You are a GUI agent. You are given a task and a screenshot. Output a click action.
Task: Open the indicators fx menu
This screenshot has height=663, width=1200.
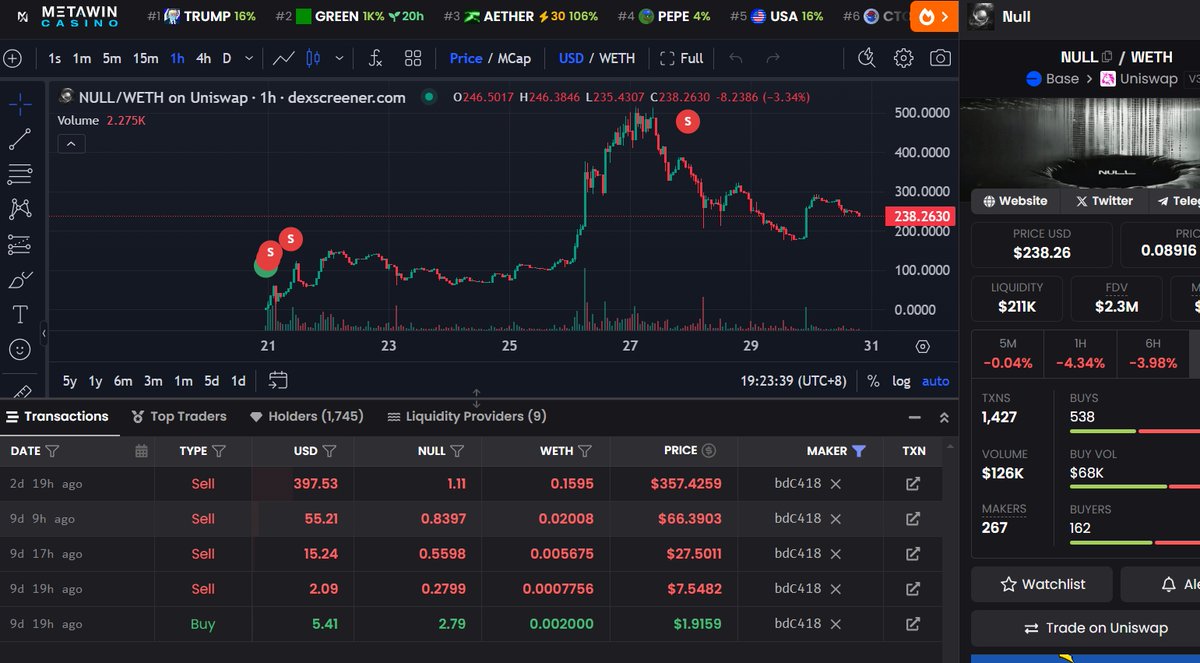pos(376,58)
